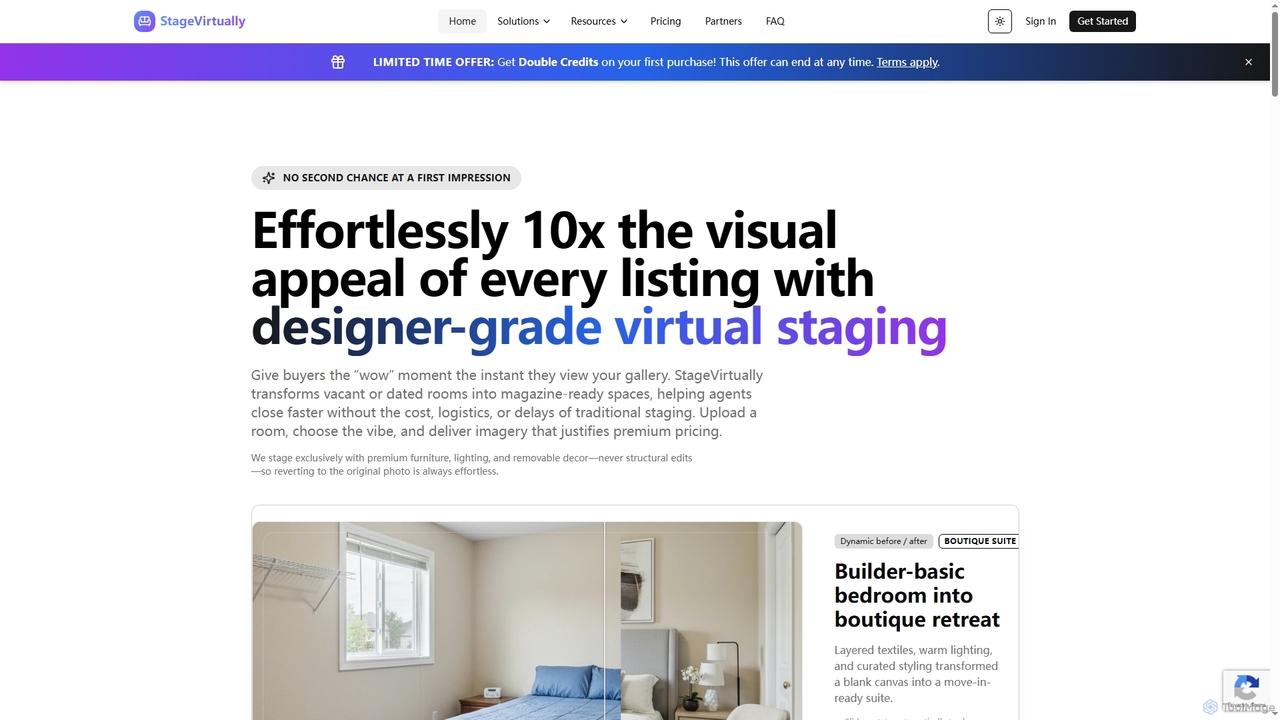Expand the Resources dropdown menu
Image resolution: width=1280 pixels, height=720 pixels.
coord(599,21)
